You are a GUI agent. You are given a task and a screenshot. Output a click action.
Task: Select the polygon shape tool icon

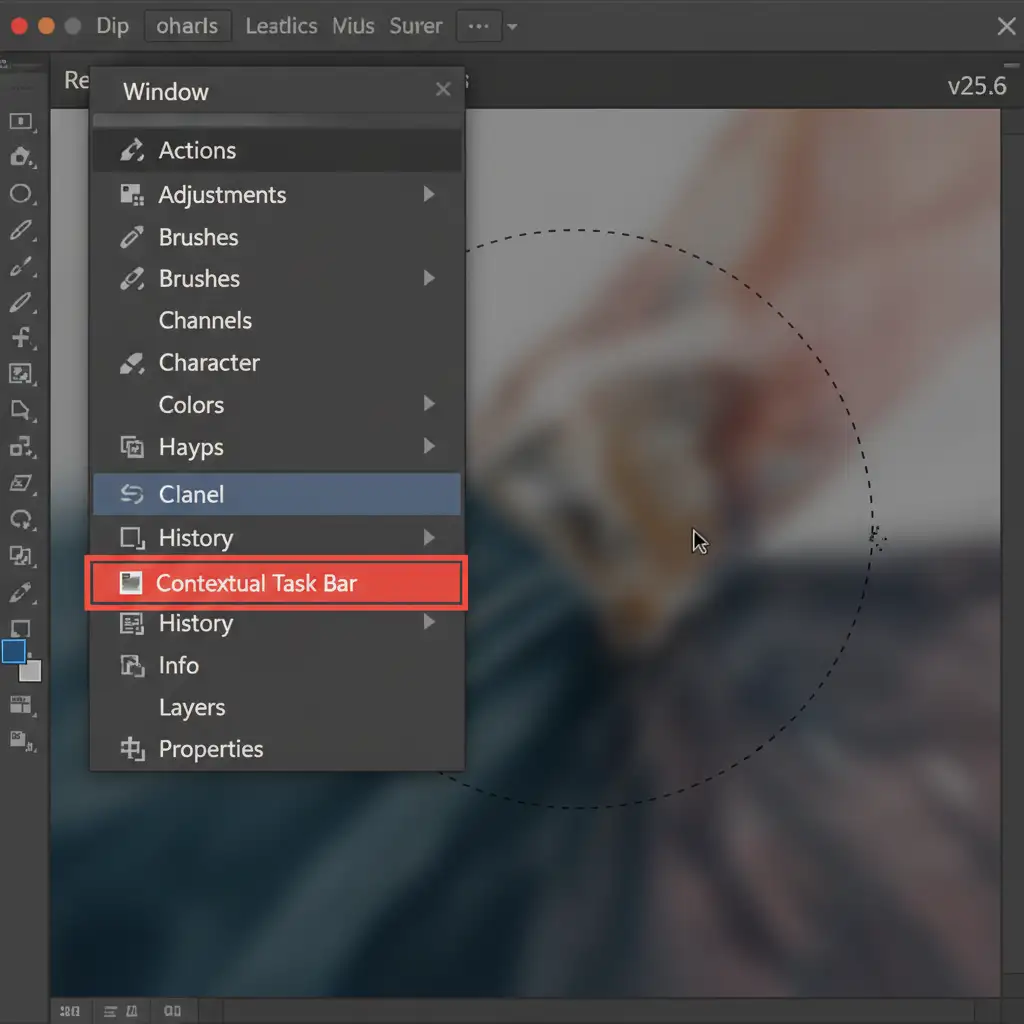(21, 410)
